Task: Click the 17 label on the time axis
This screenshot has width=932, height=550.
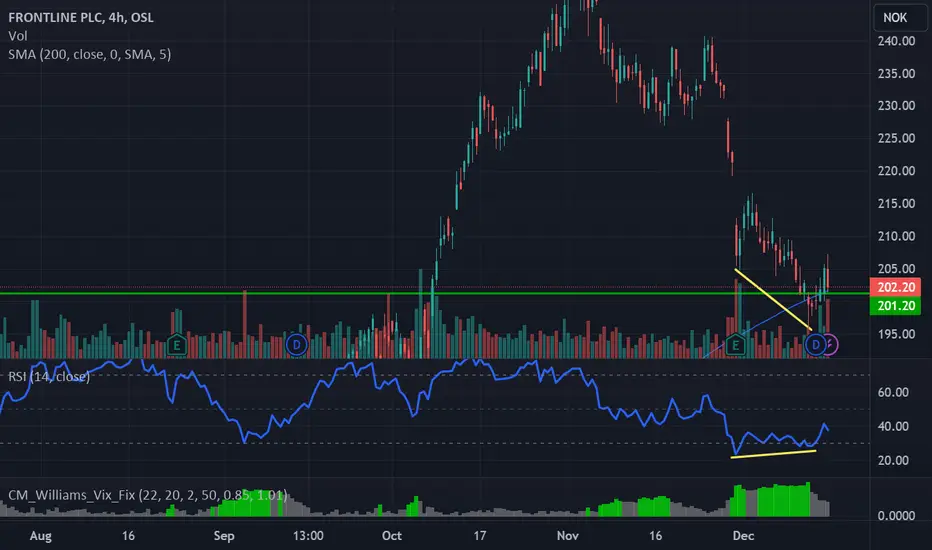Action: pyautogui.click(x=480, y=536)
